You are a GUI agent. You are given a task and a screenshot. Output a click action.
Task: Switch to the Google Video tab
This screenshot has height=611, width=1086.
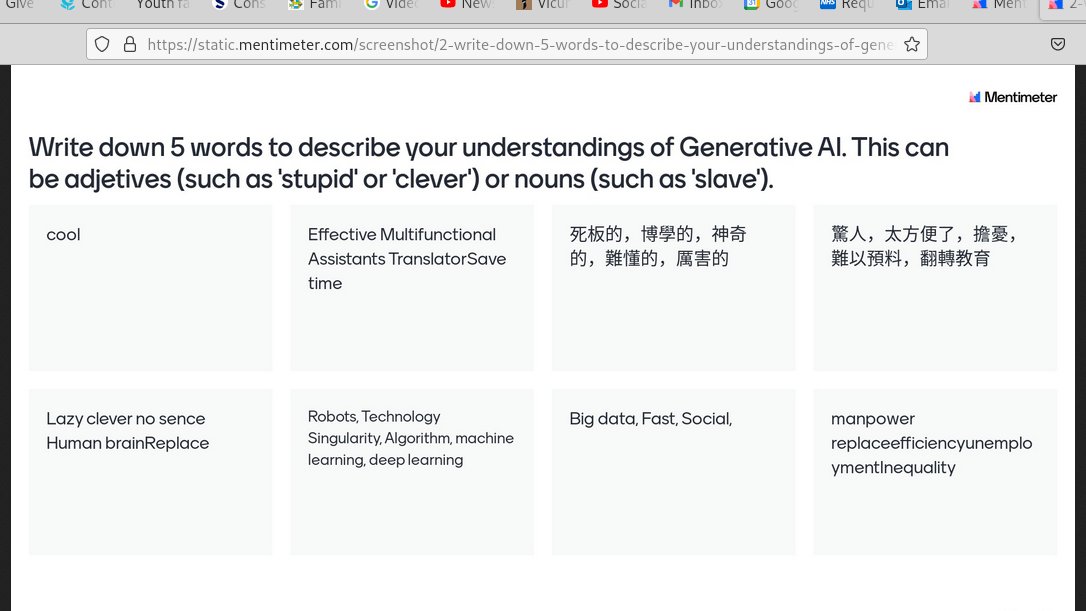click(x=391, y=5)
